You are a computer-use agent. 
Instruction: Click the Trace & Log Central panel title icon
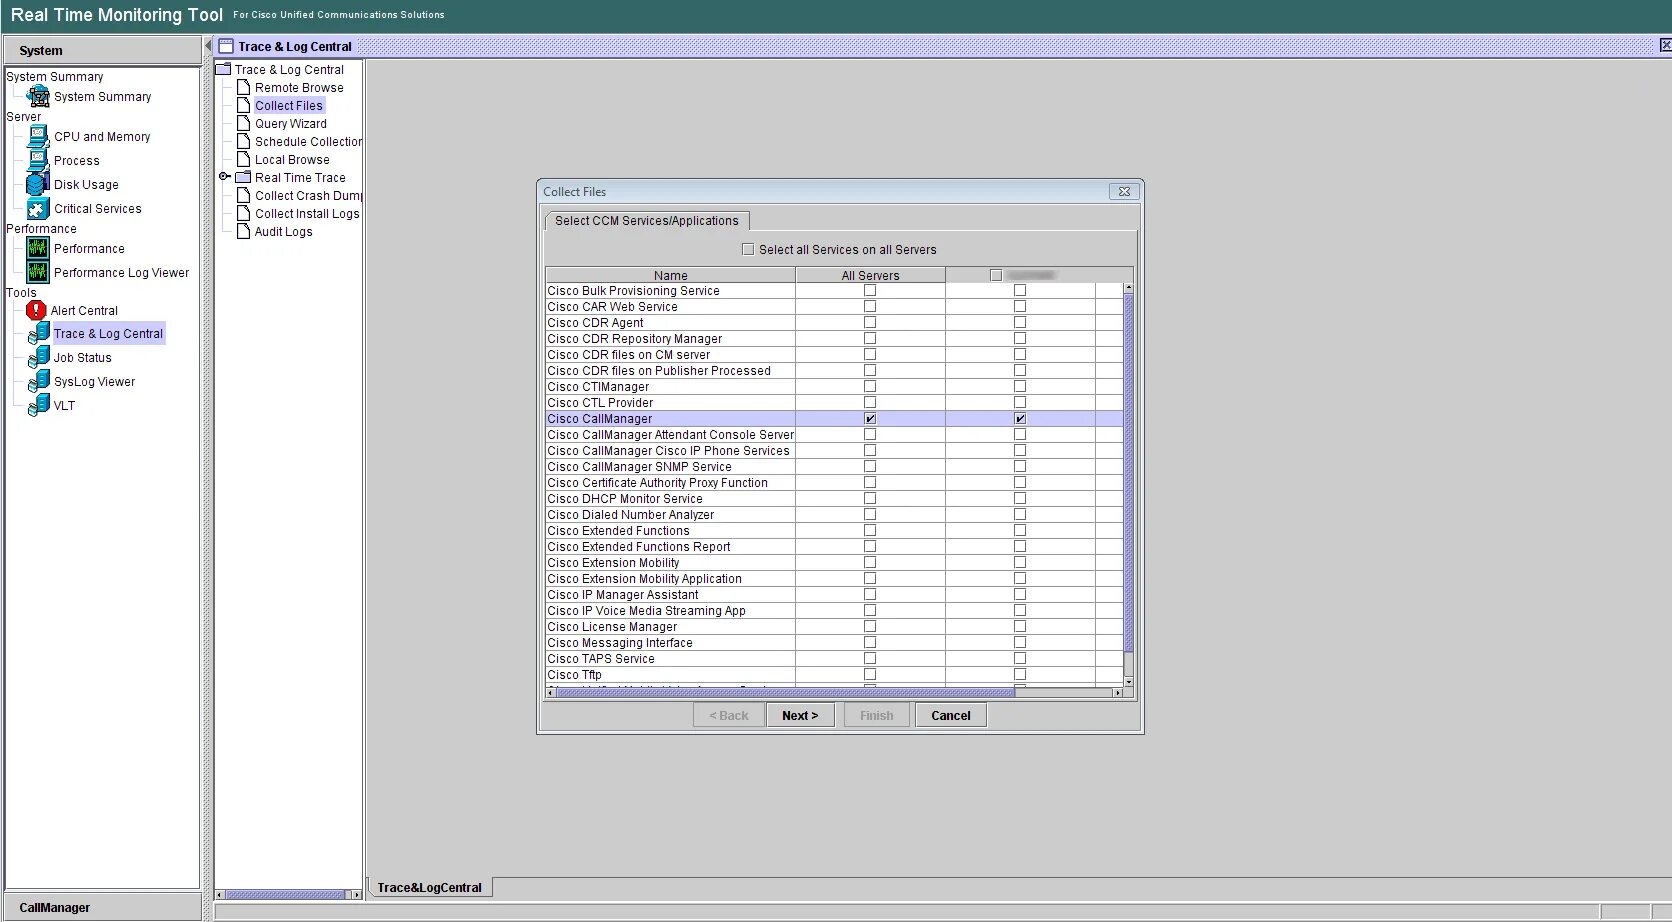click(226, 46)
